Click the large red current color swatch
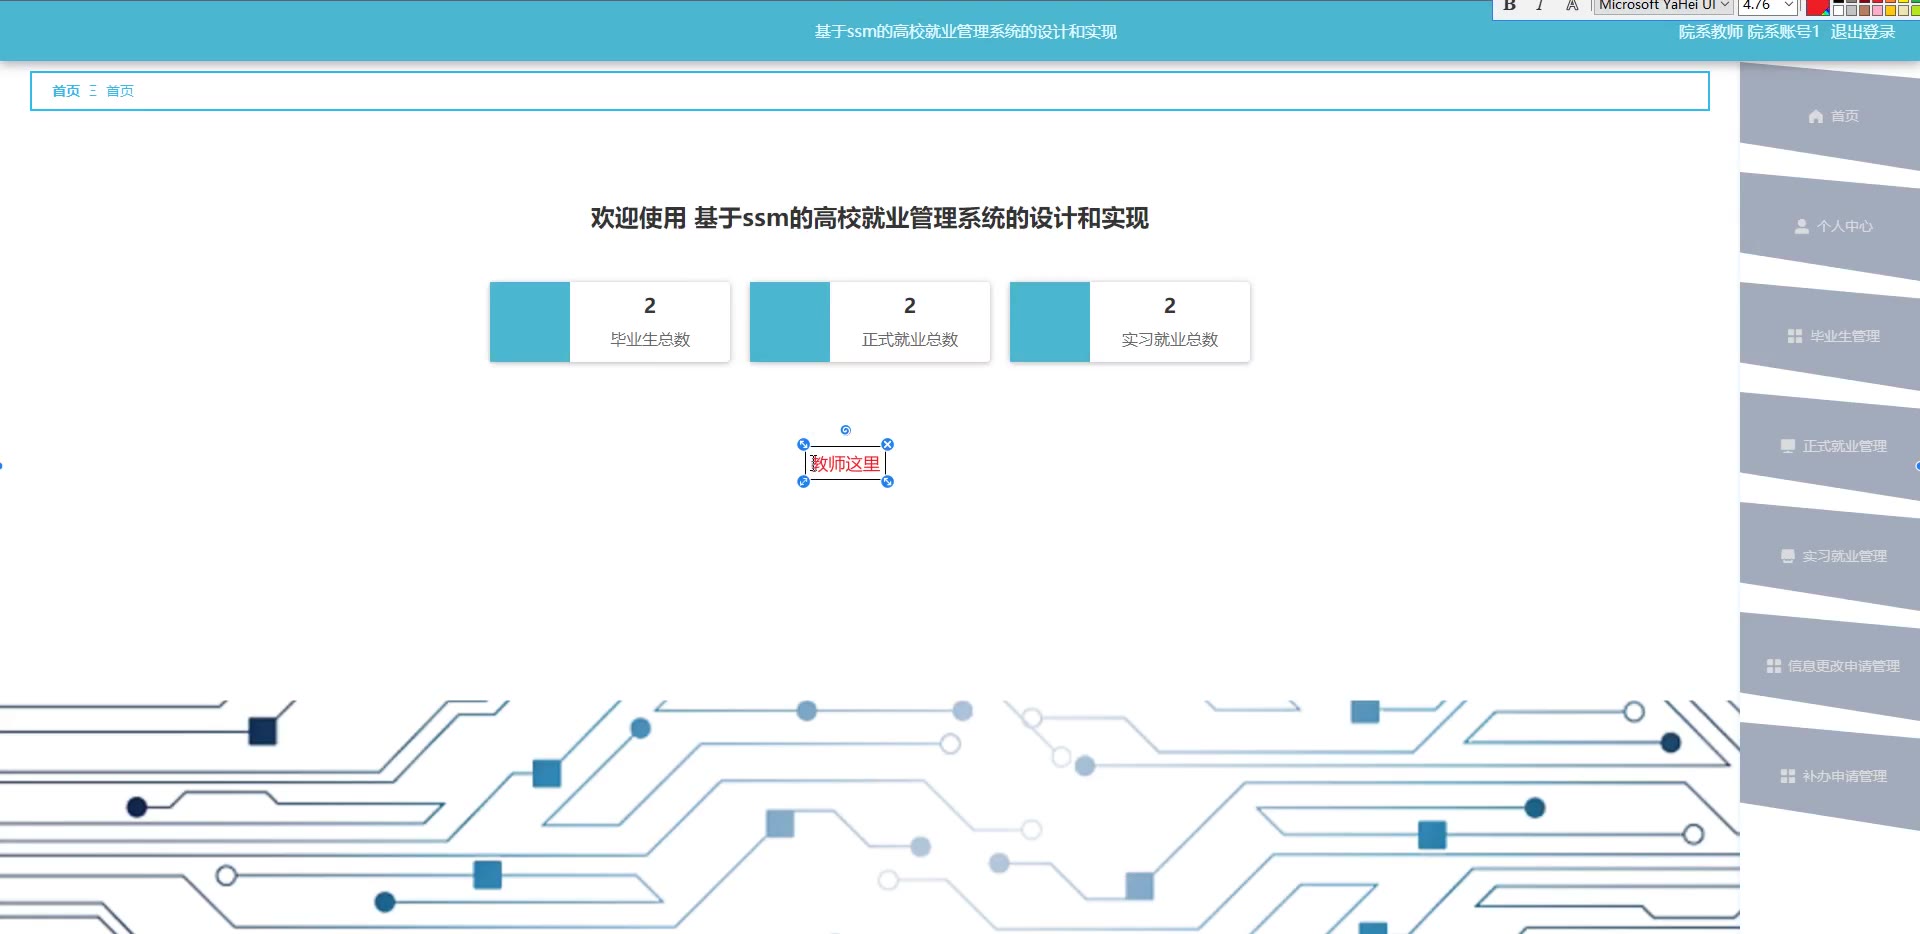 point(1817,7)
